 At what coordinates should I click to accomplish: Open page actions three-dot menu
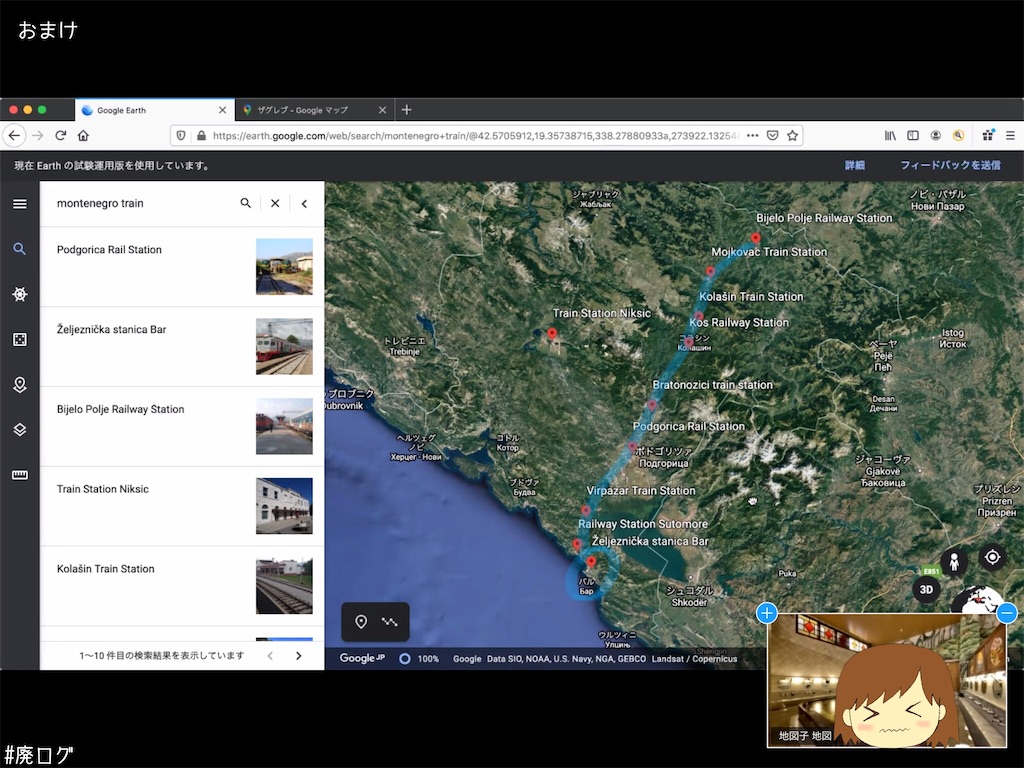752,136
